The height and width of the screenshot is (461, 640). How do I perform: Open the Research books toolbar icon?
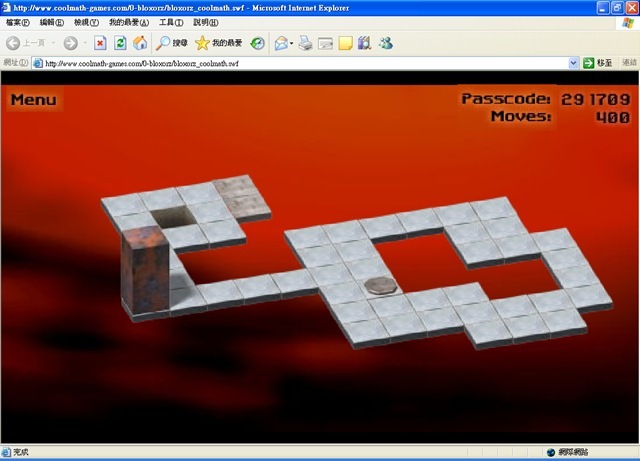pyautogui.click(x=364, y=43)
